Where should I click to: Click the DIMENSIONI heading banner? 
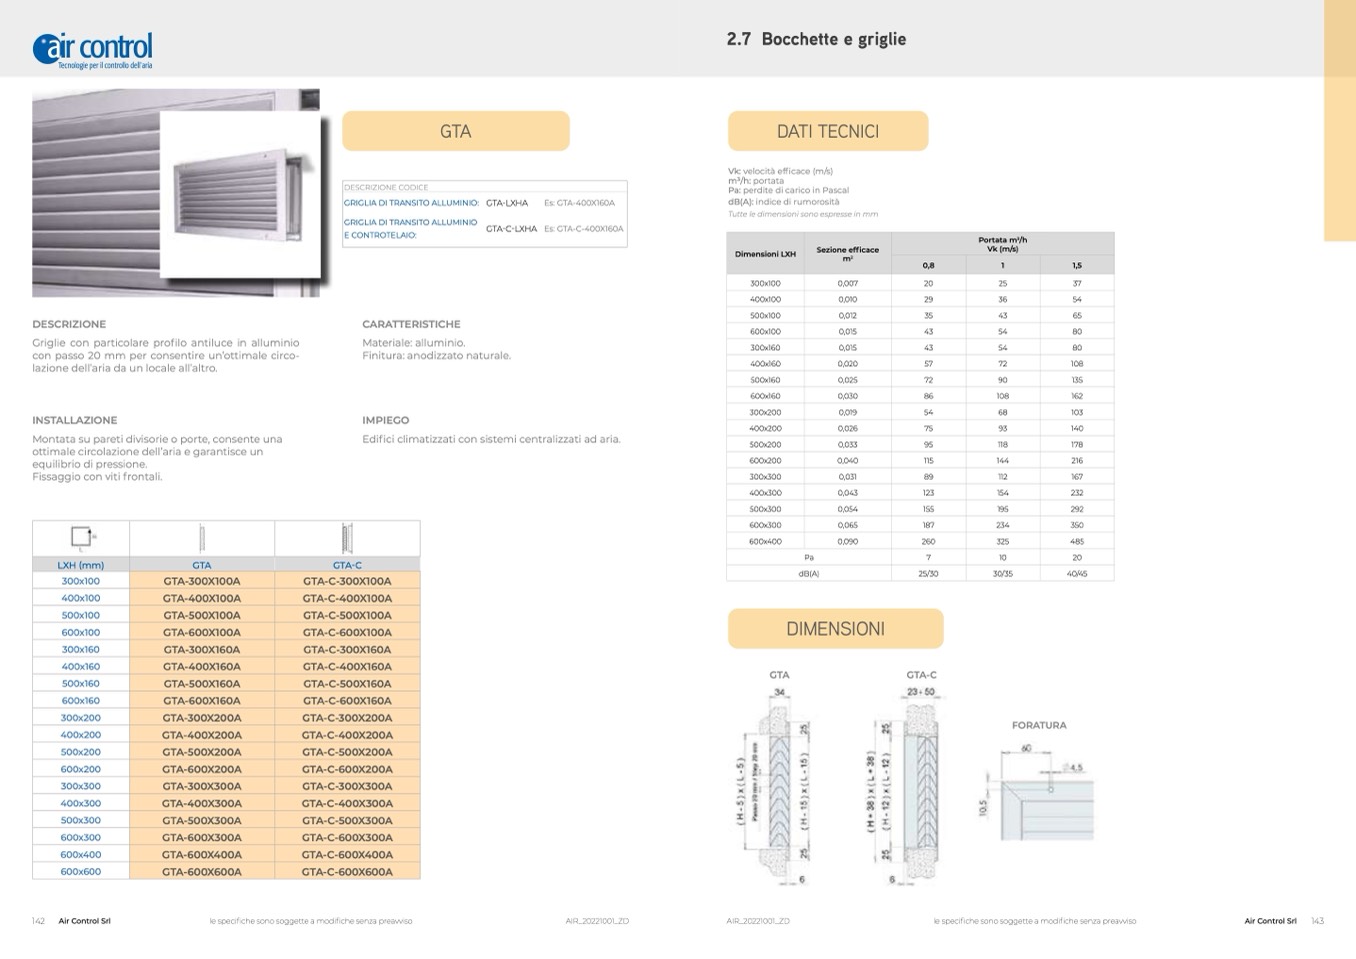835,629
